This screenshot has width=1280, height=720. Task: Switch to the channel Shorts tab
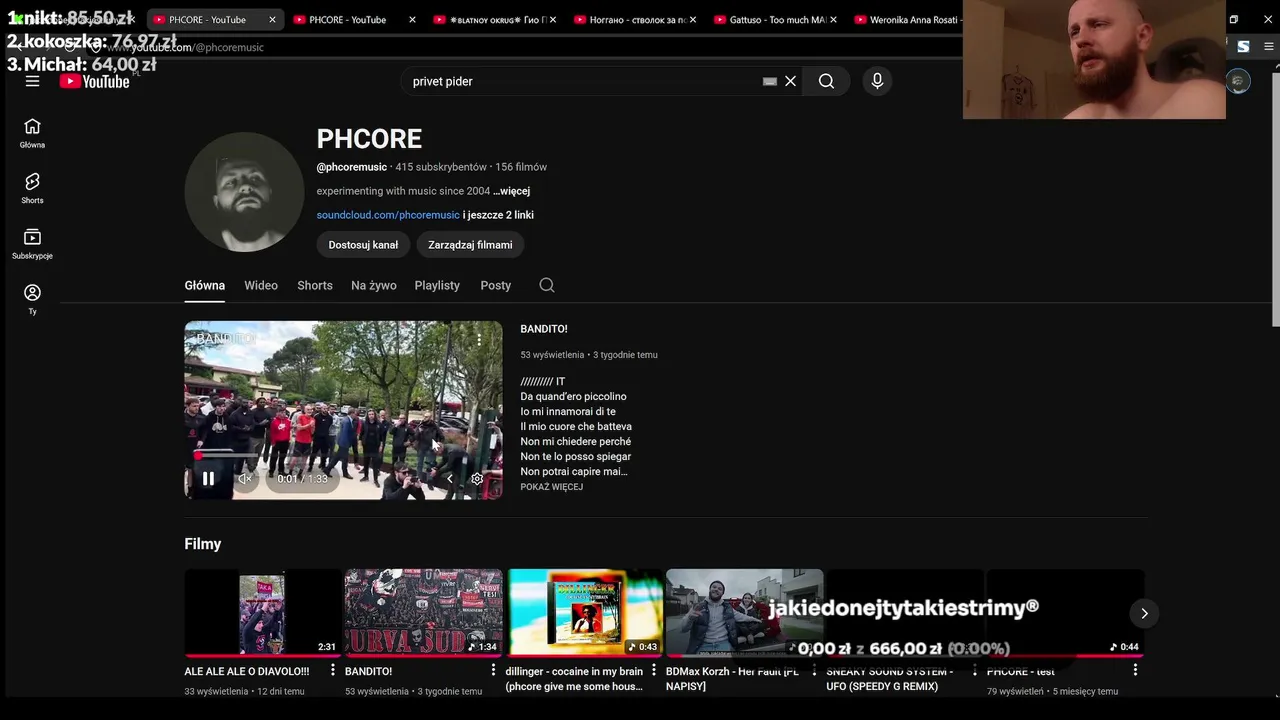click(315, 285)
